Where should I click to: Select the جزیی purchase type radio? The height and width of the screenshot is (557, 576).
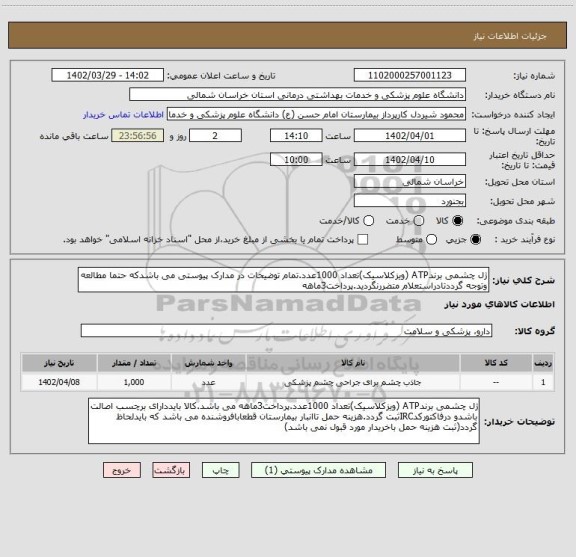[x=475, y=240]
